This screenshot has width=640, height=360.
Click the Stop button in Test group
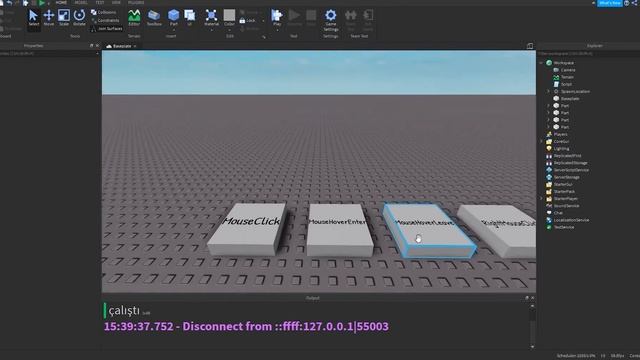[311, 18]
